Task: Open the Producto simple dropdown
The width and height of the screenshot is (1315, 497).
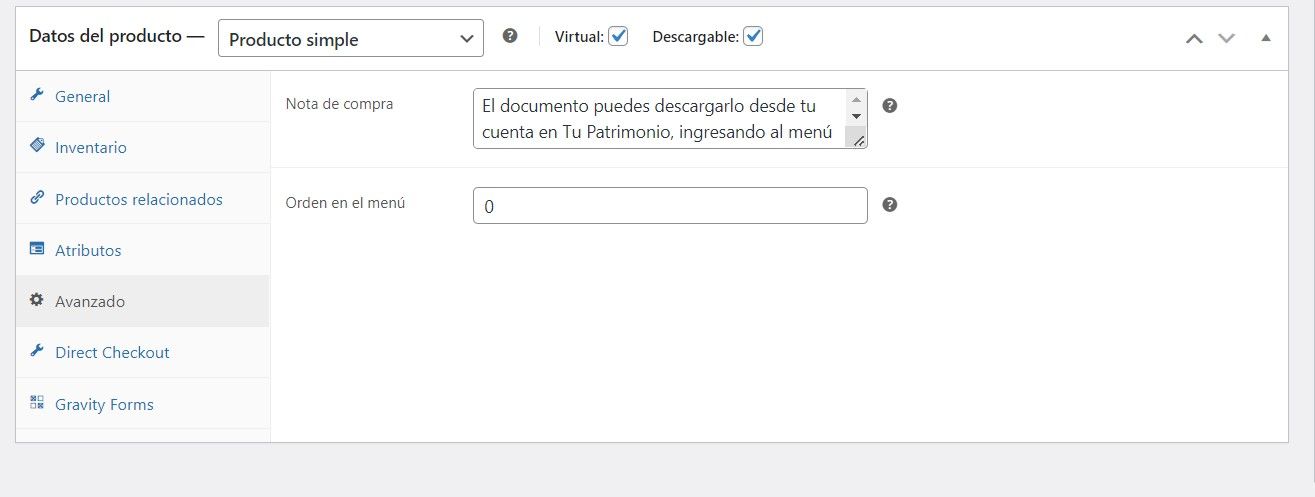Action: pos(351,38)
